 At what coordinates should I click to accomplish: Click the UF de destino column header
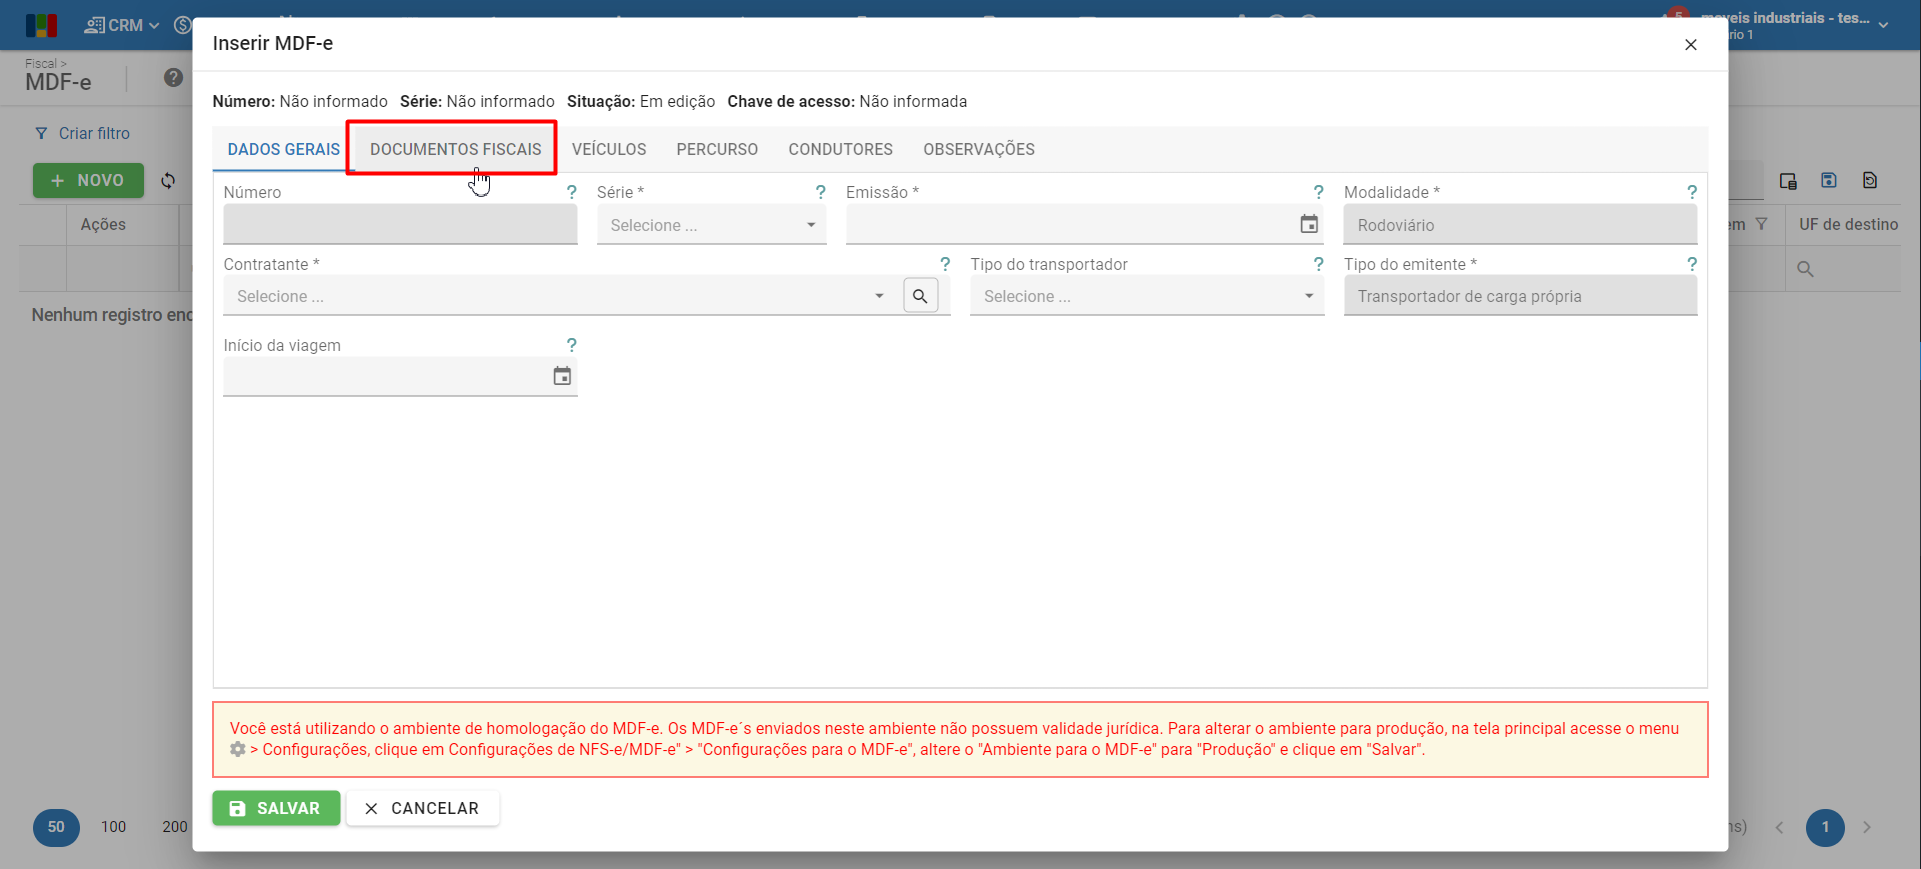tap(1848, 225)
